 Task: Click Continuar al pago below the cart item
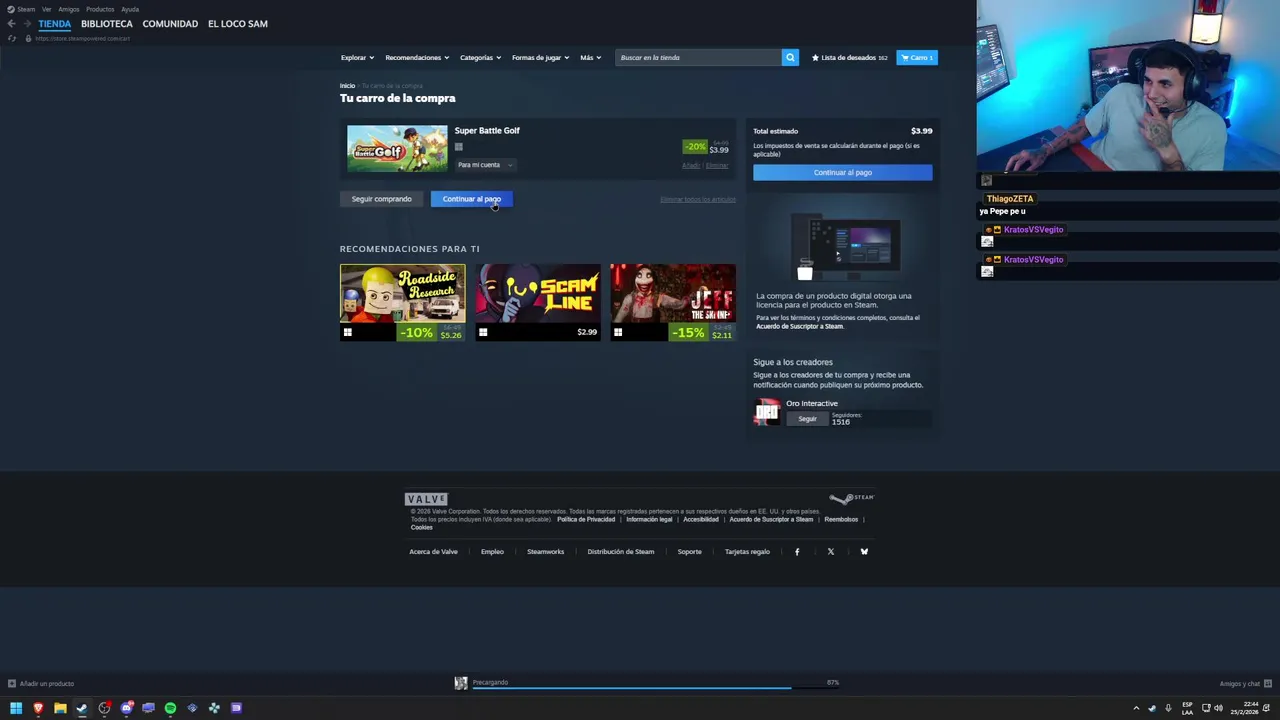click(472, 199)
